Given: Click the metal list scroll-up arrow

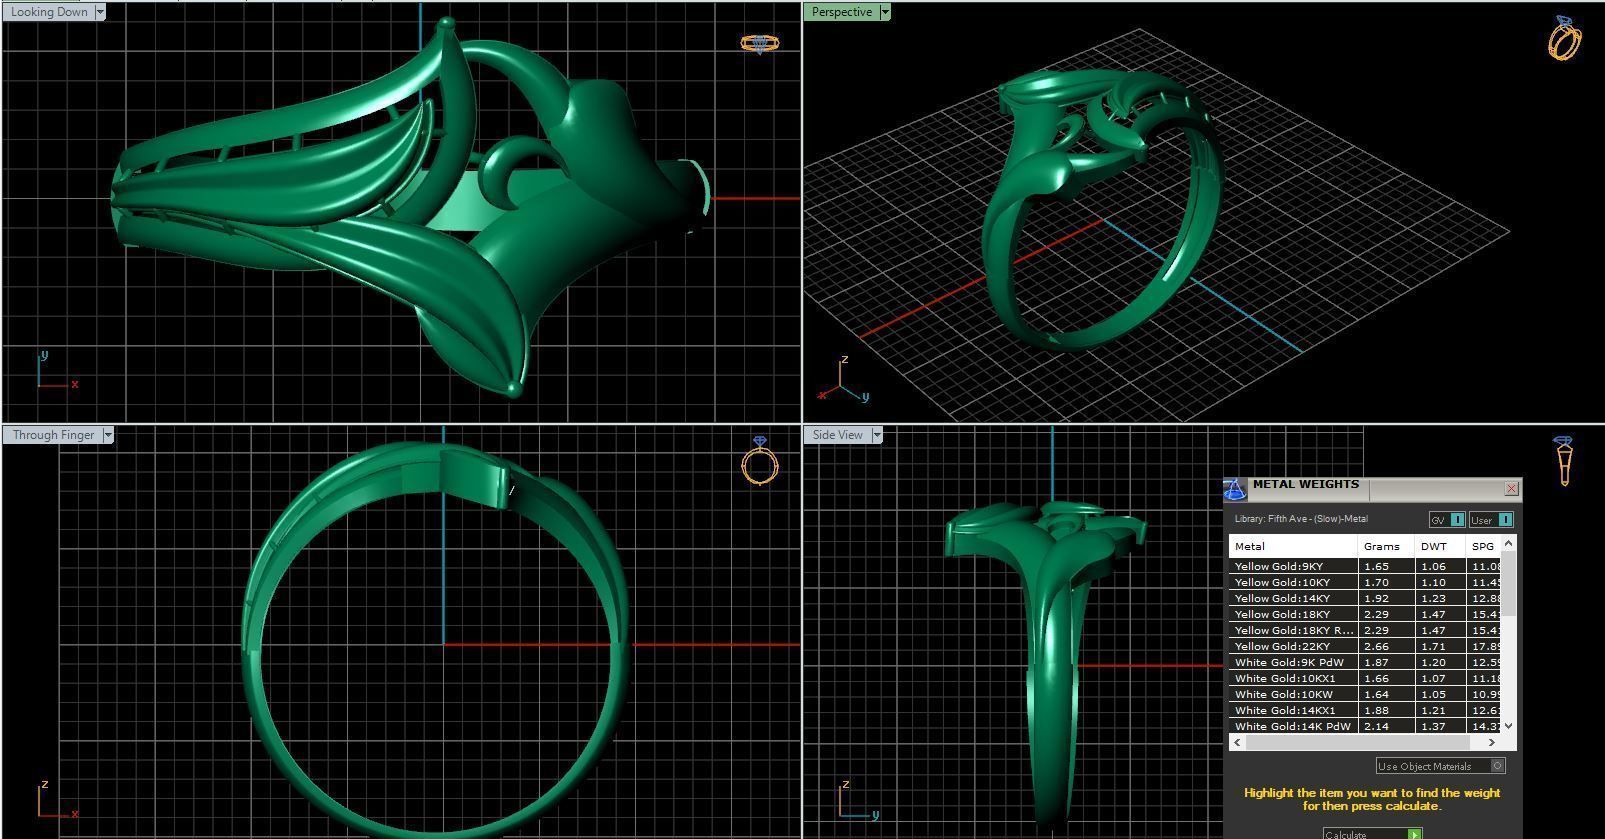Looking at the screenshot, I should (x=1509, y=542).
